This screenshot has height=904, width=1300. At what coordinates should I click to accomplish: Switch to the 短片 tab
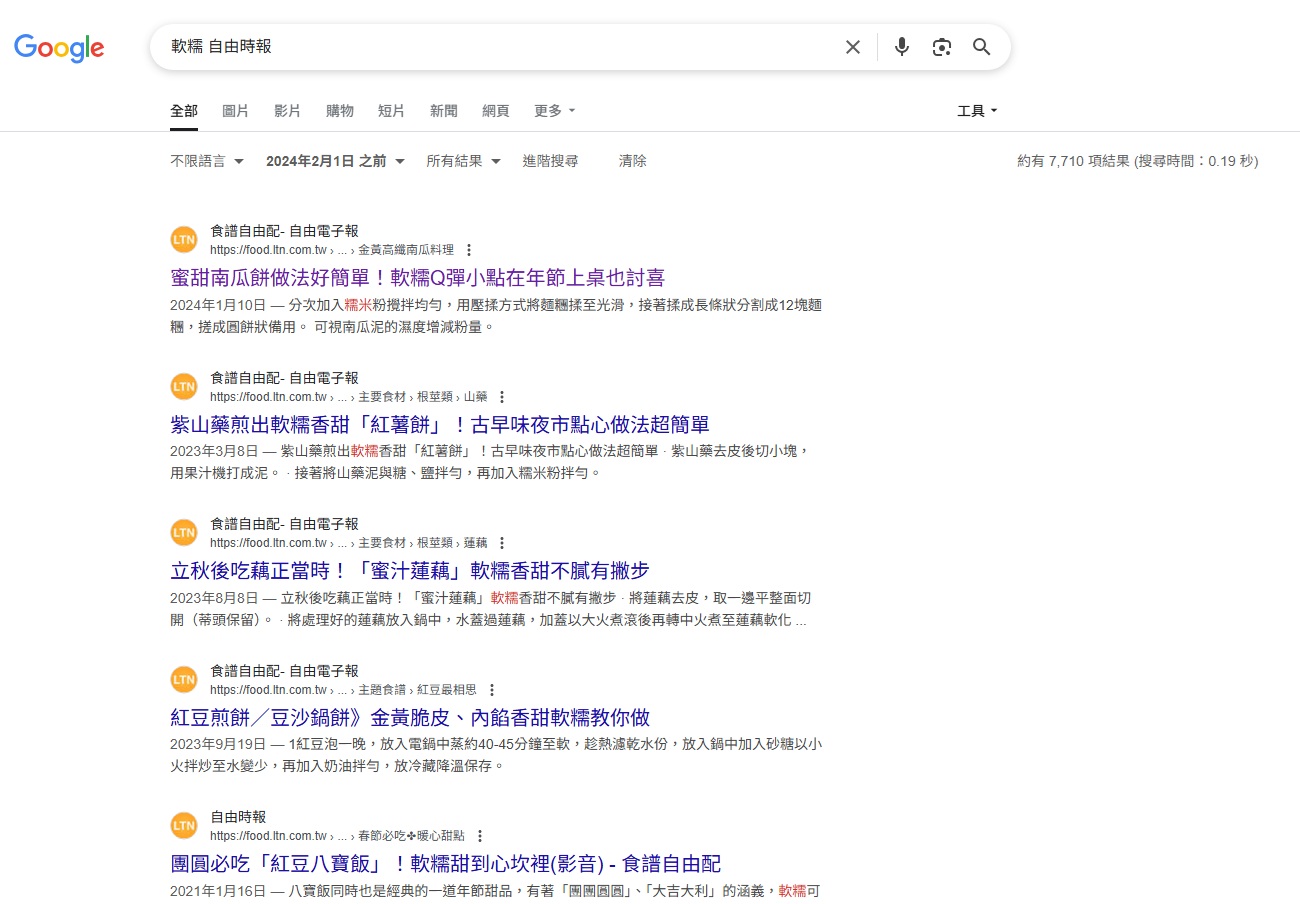(392, 111)
